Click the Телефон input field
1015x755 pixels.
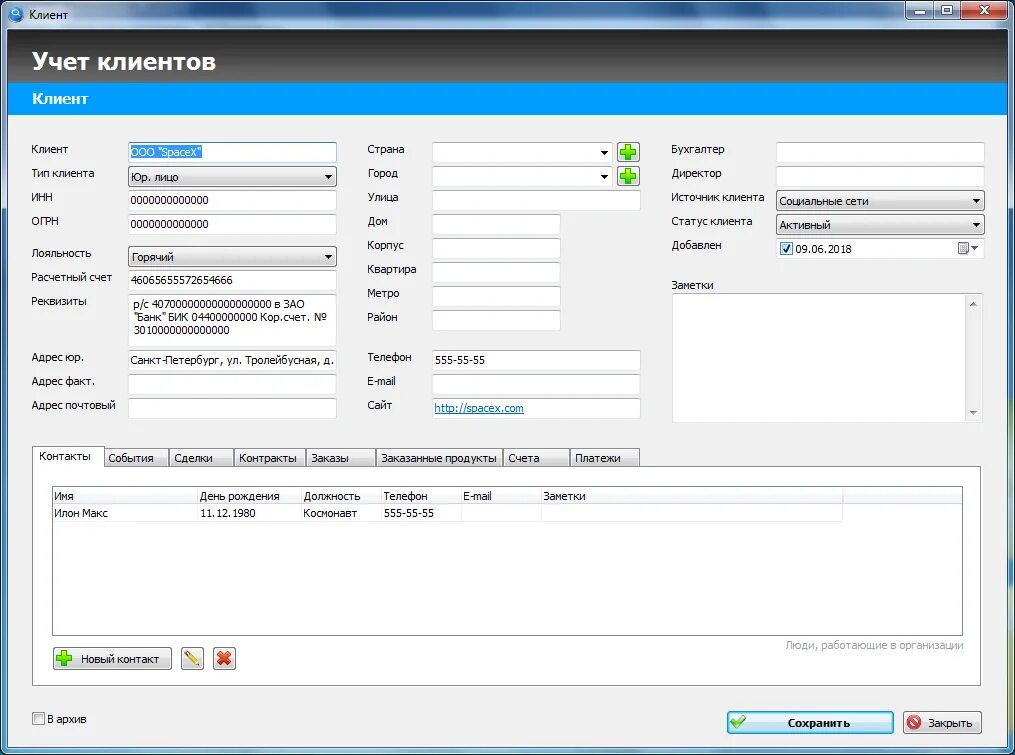click(536, 360)
